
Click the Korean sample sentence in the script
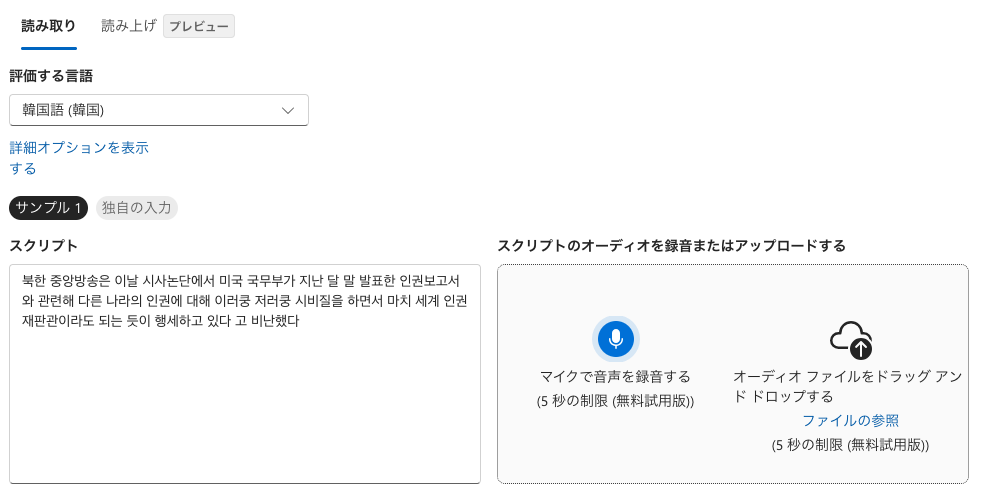click(244, 301)
